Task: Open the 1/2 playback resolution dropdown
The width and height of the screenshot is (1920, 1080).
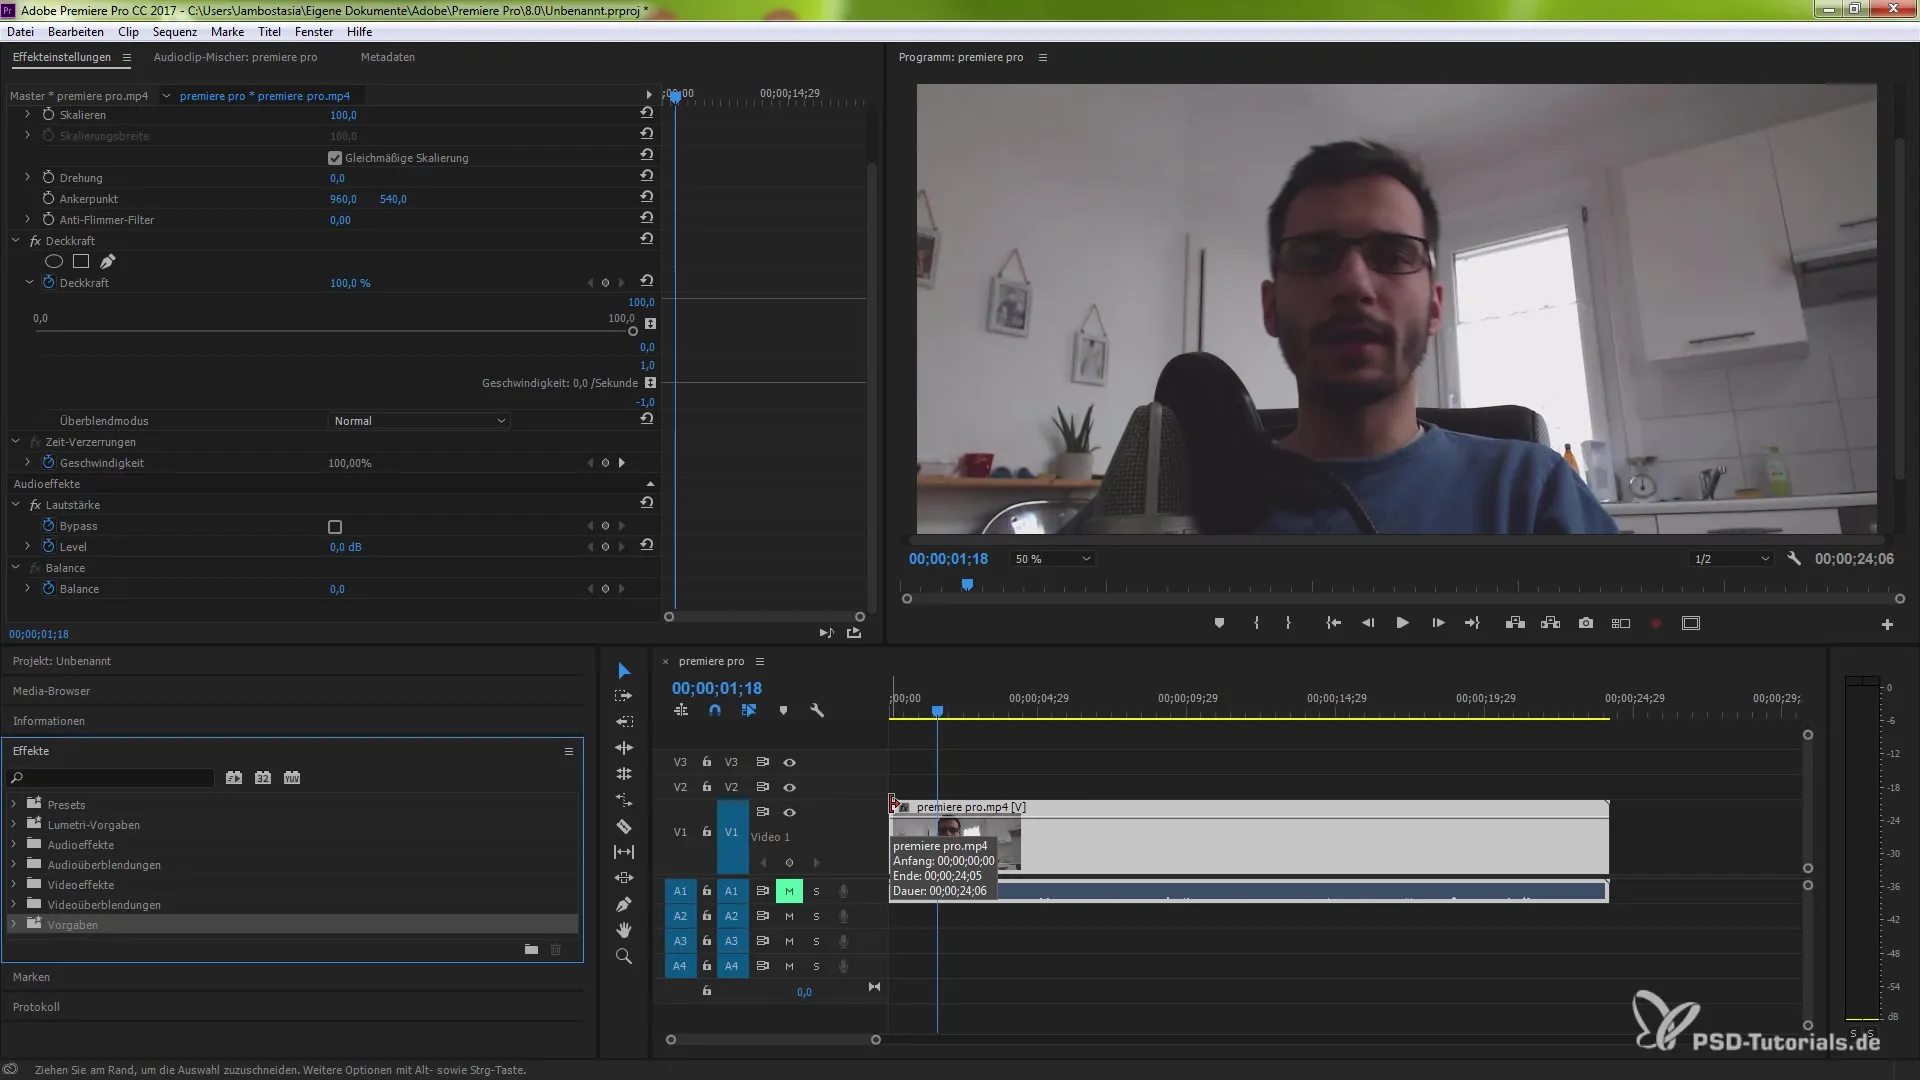Action: pos(1731,559)
